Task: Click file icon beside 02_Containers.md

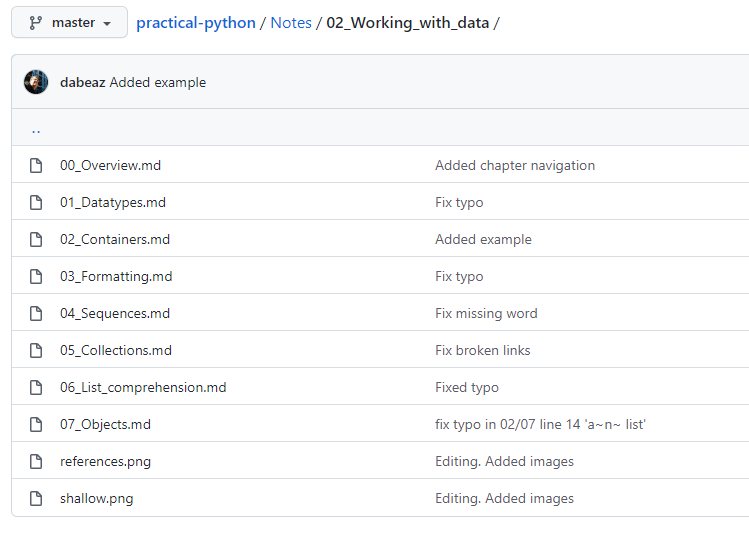Action: 36,239
